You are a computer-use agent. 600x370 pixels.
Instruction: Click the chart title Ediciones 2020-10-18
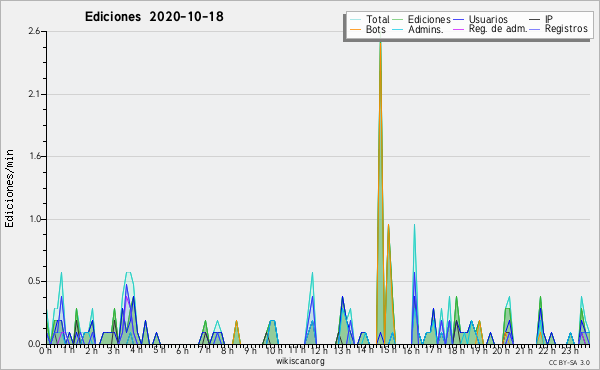pos(154,17)
